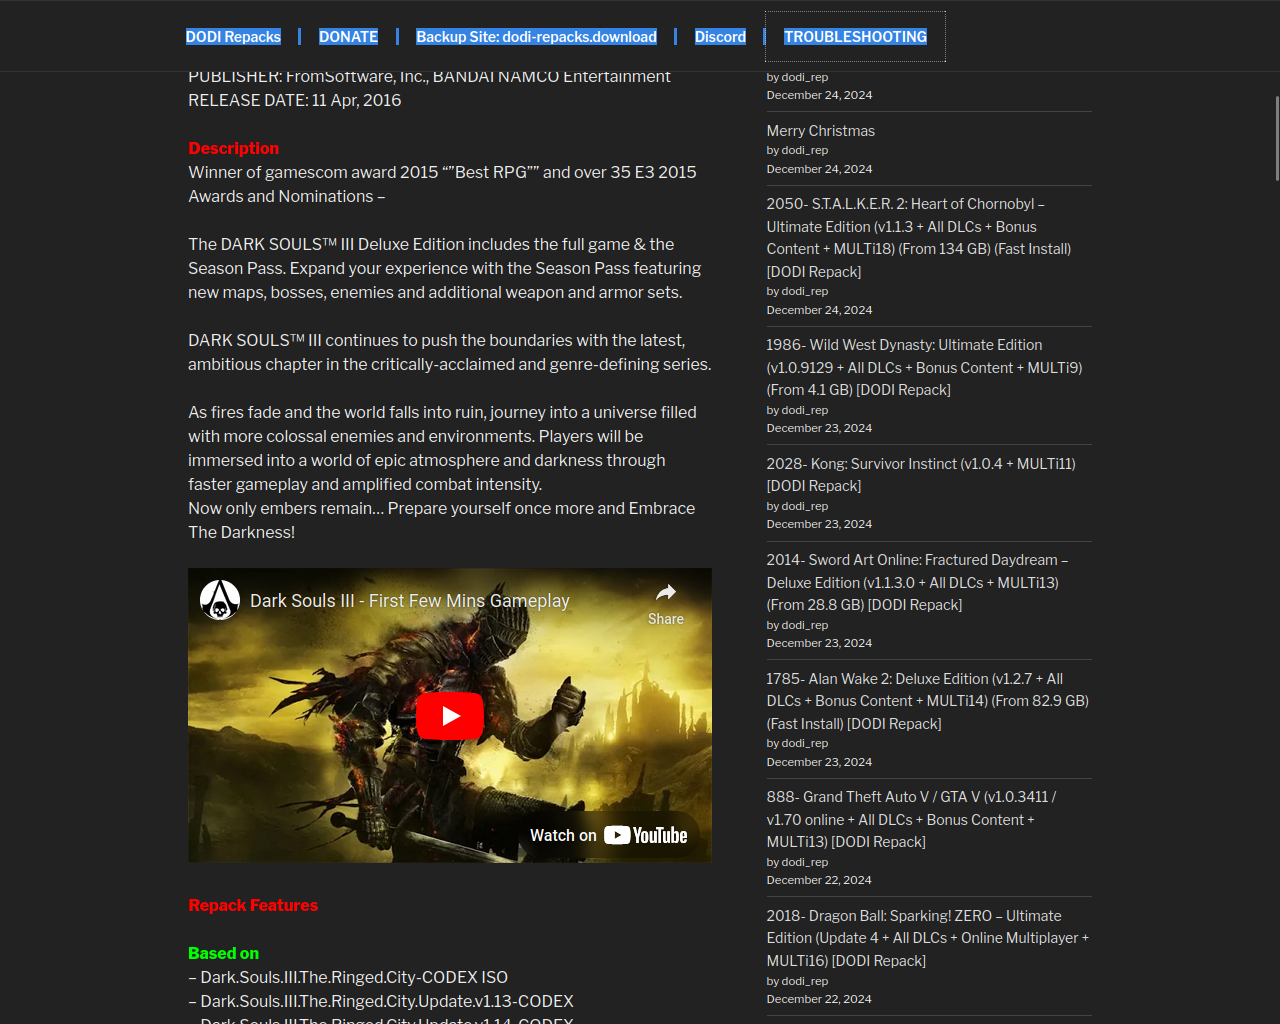This screenshot has height=1024, width=1280.
Task: Open Backup Site dodi-repacks.download link
Action: (x=536, y=37)
